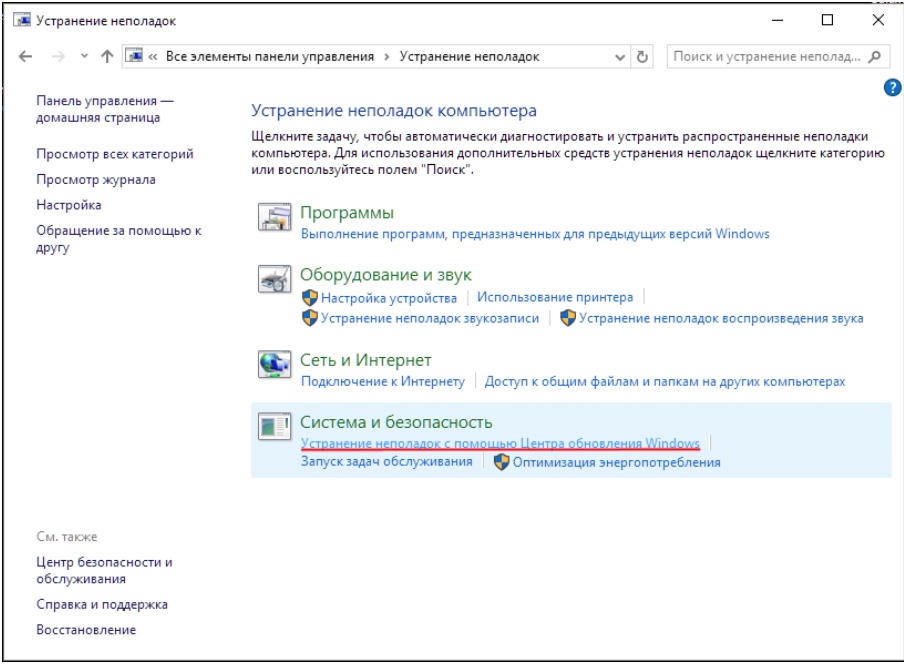This screenshot has width=904, height=666.
Task: Click the window icon in title bar
Action: point(22,21)
